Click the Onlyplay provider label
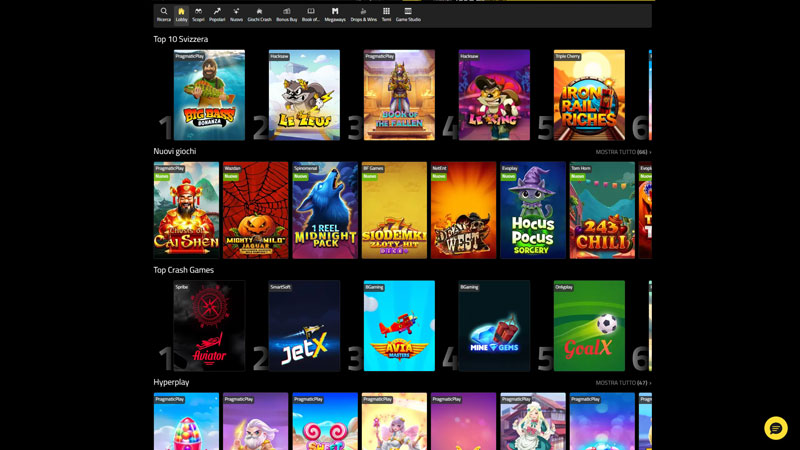 (x=564, y=287)
